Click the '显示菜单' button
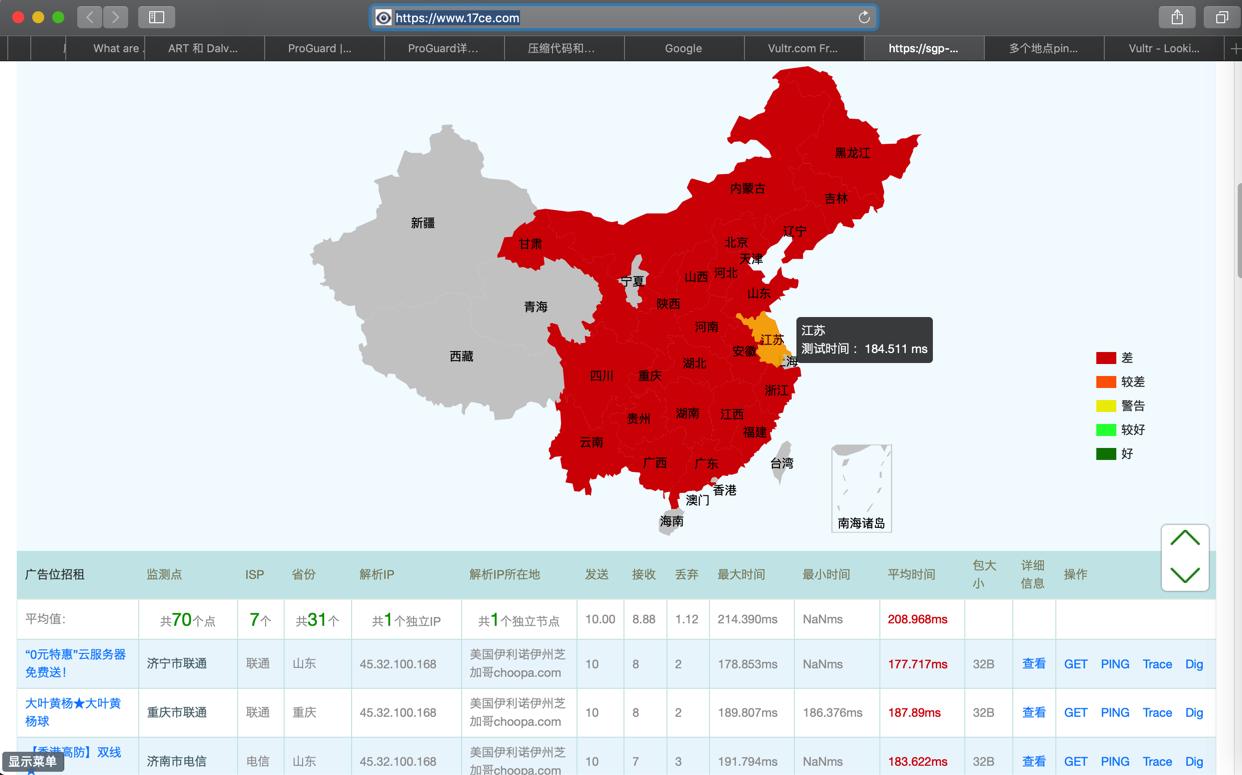Screen dimensions: 1242x775 click(x=33, y=762)
